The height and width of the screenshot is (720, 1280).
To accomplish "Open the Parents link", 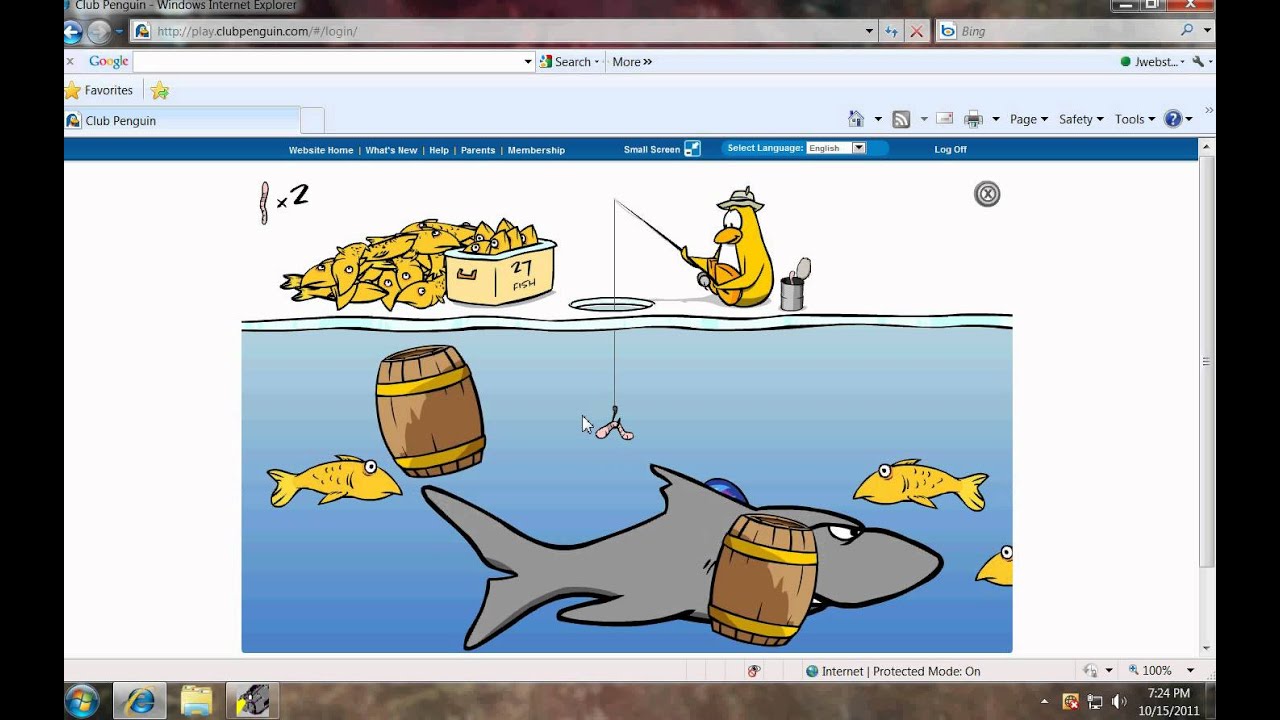I will (x=478, y=150).
